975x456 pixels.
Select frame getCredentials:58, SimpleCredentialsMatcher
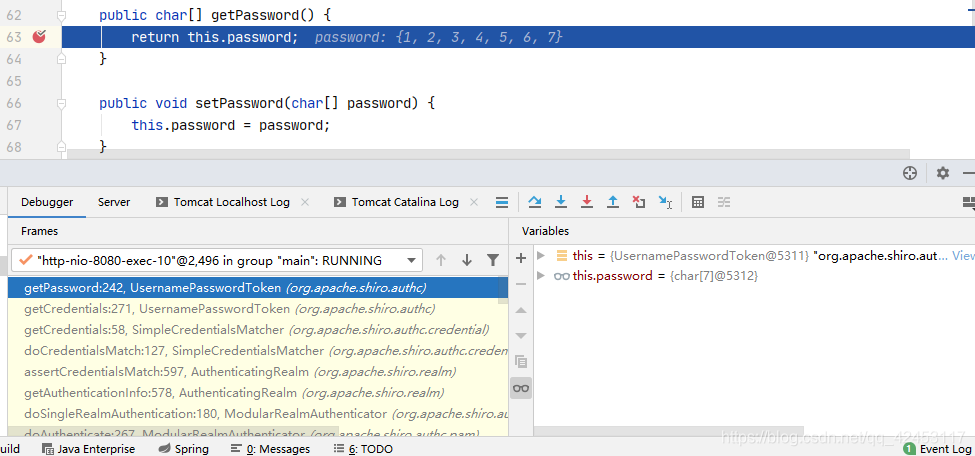(x=258, y=329)
